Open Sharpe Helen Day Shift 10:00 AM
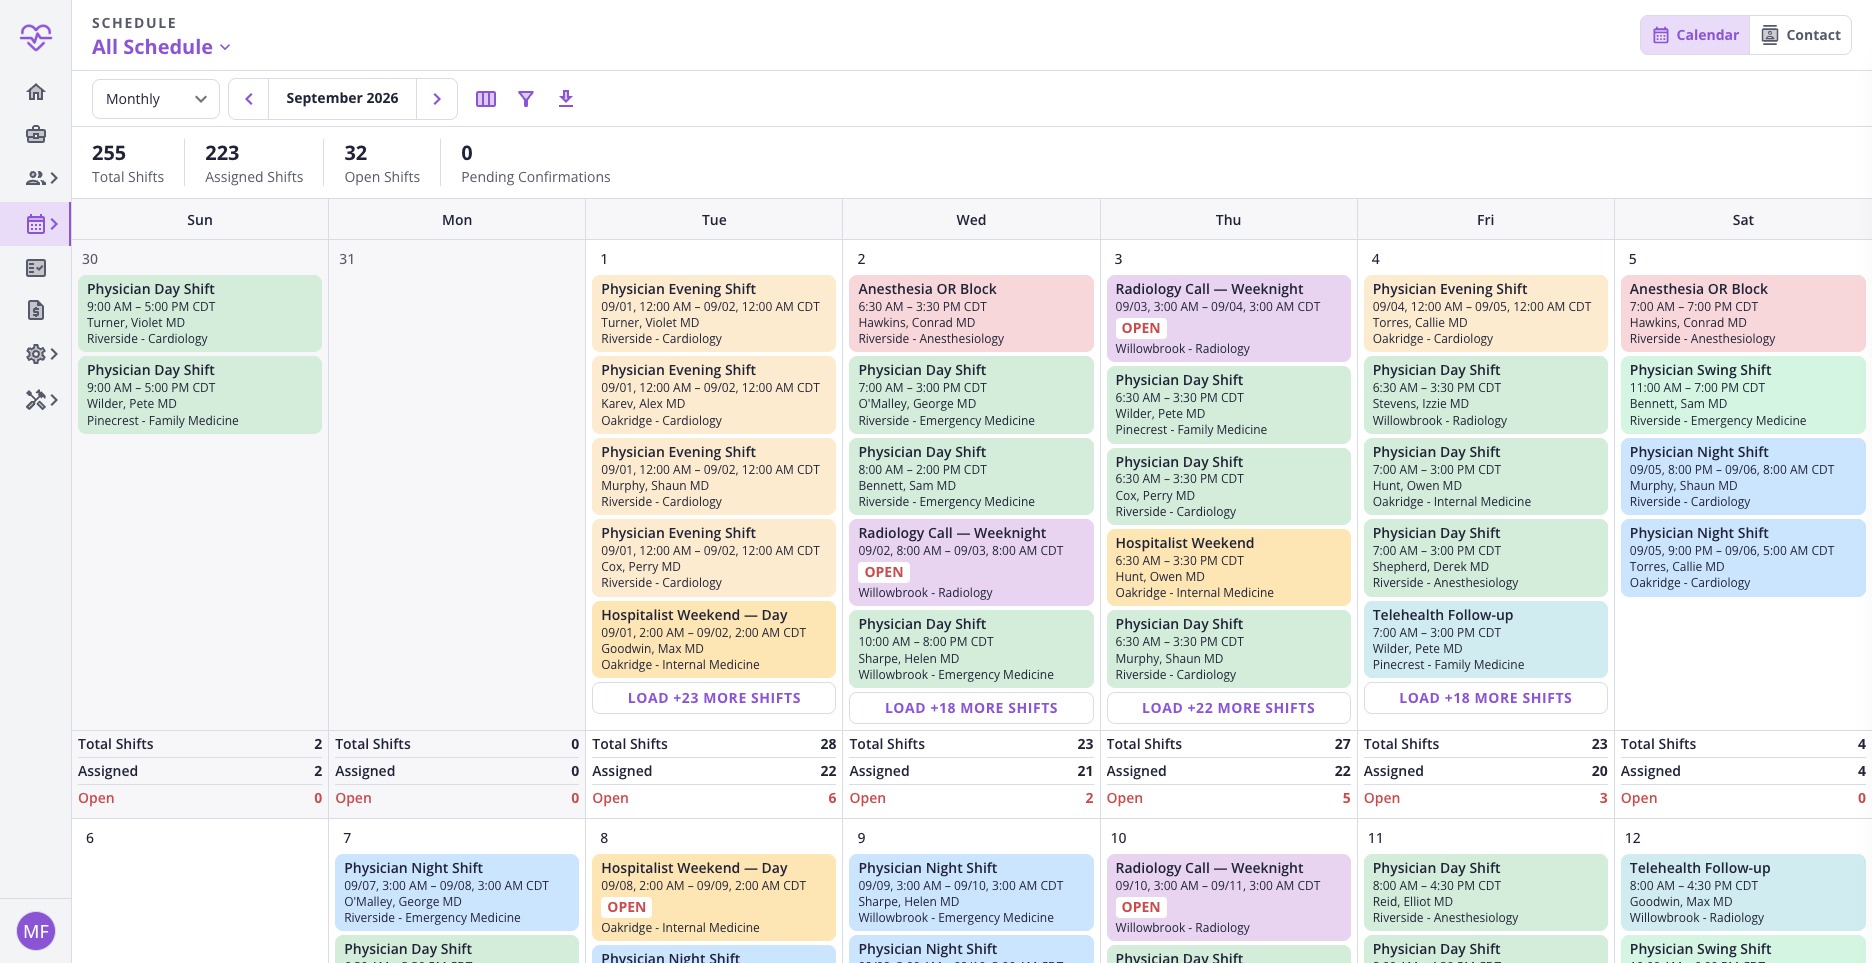This screenshot has height=963, width=1872. pyautogui.click(x=971, y=649)
